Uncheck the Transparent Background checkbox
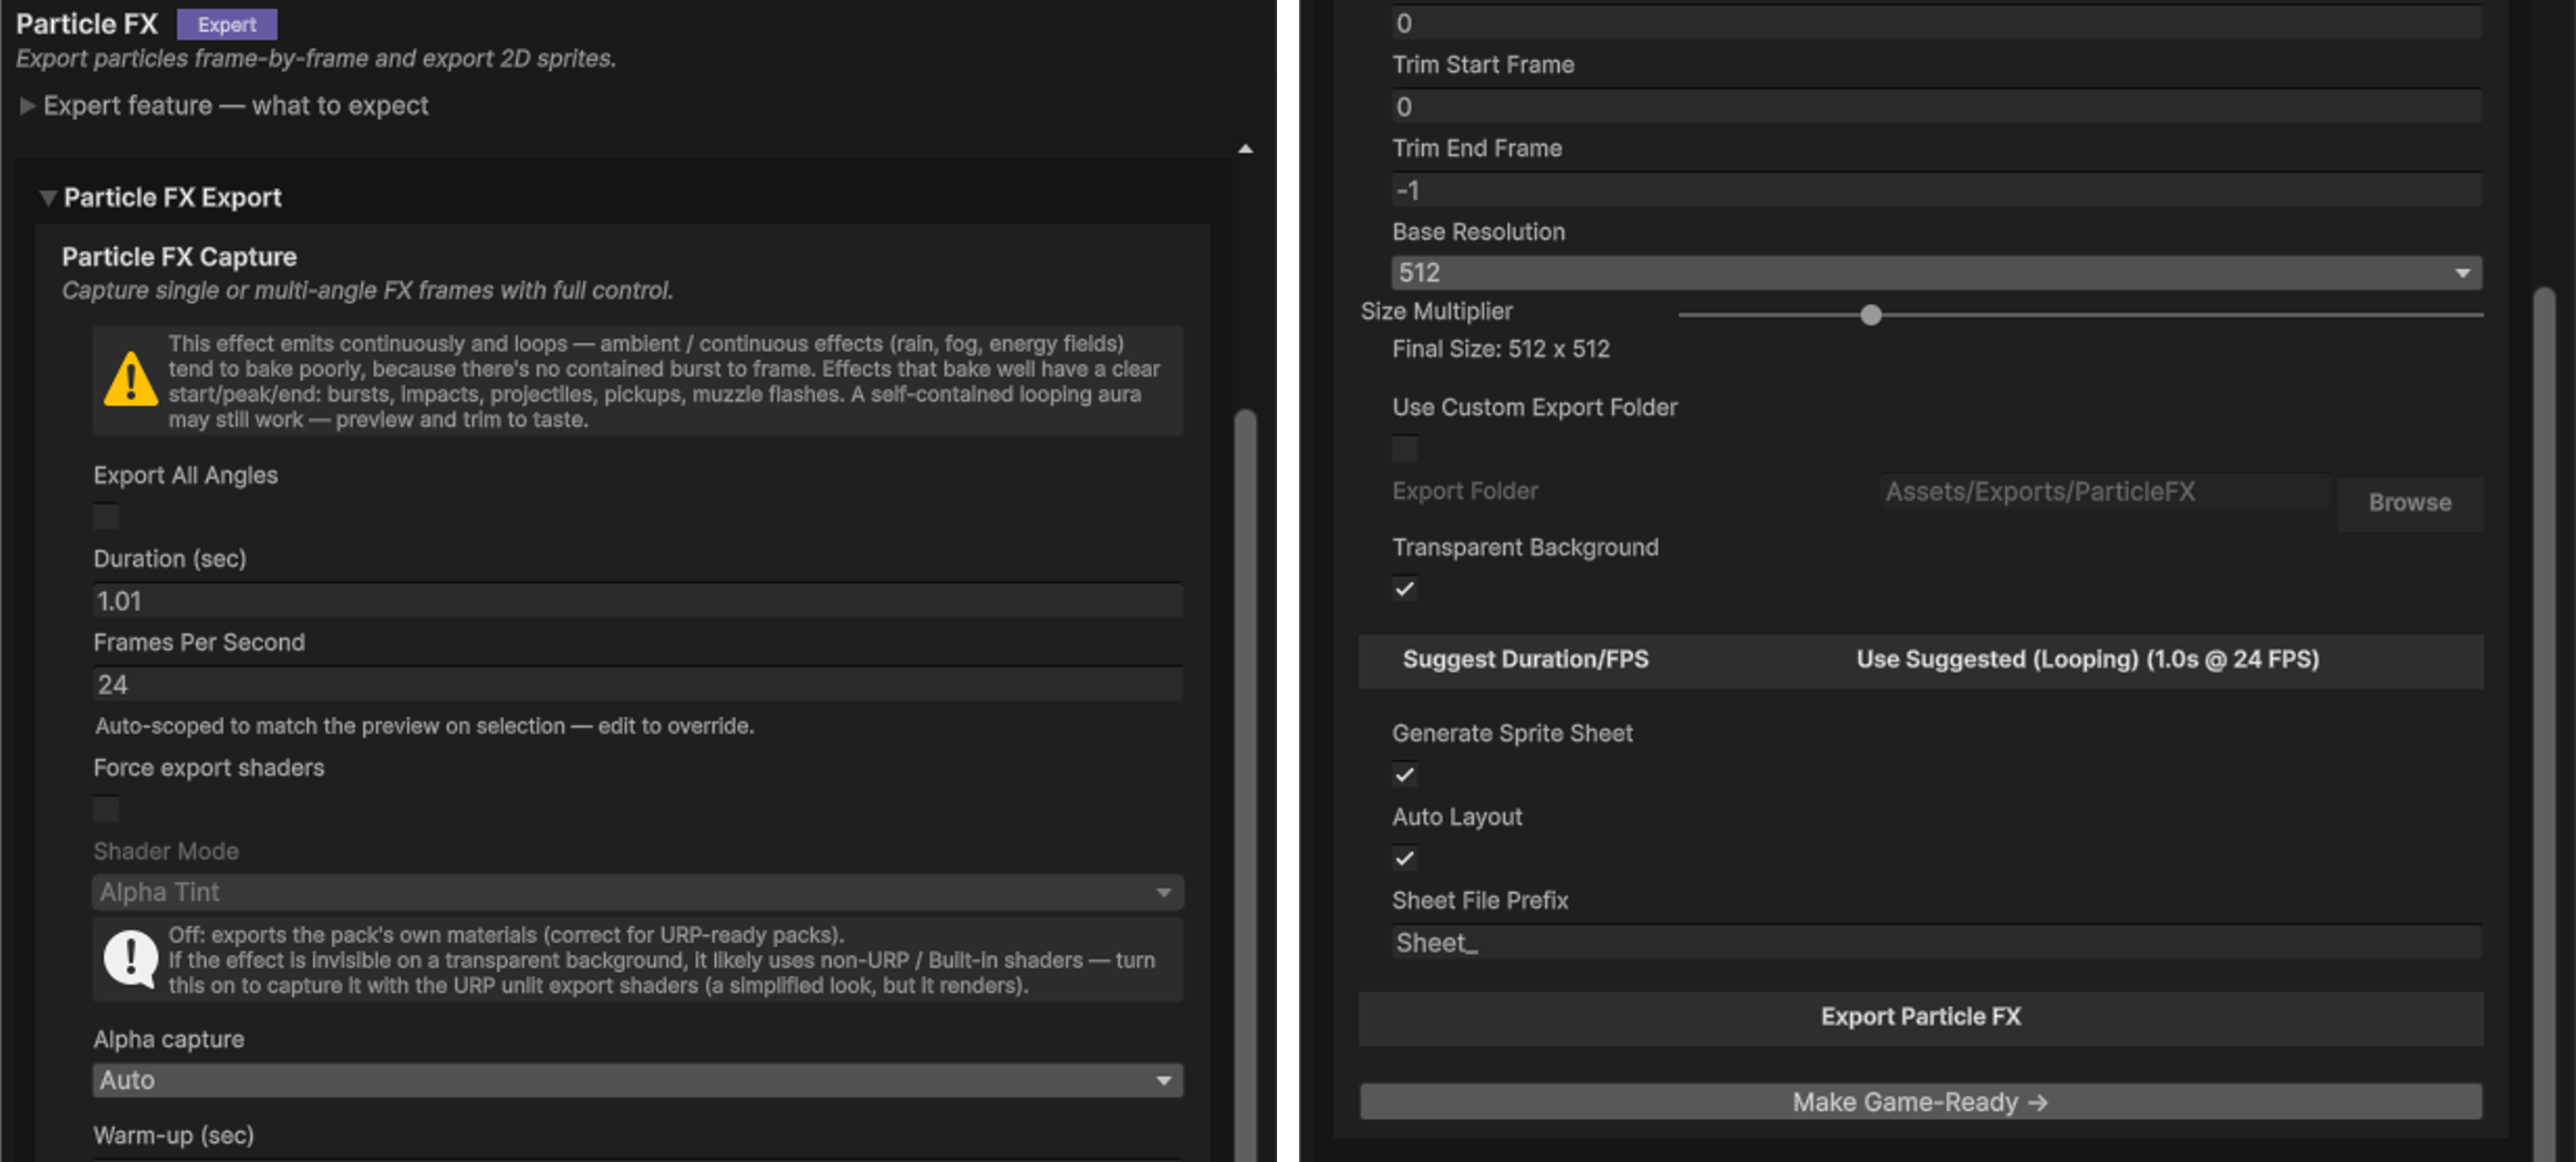Screen dimensions: 2576x1162 1405,588
